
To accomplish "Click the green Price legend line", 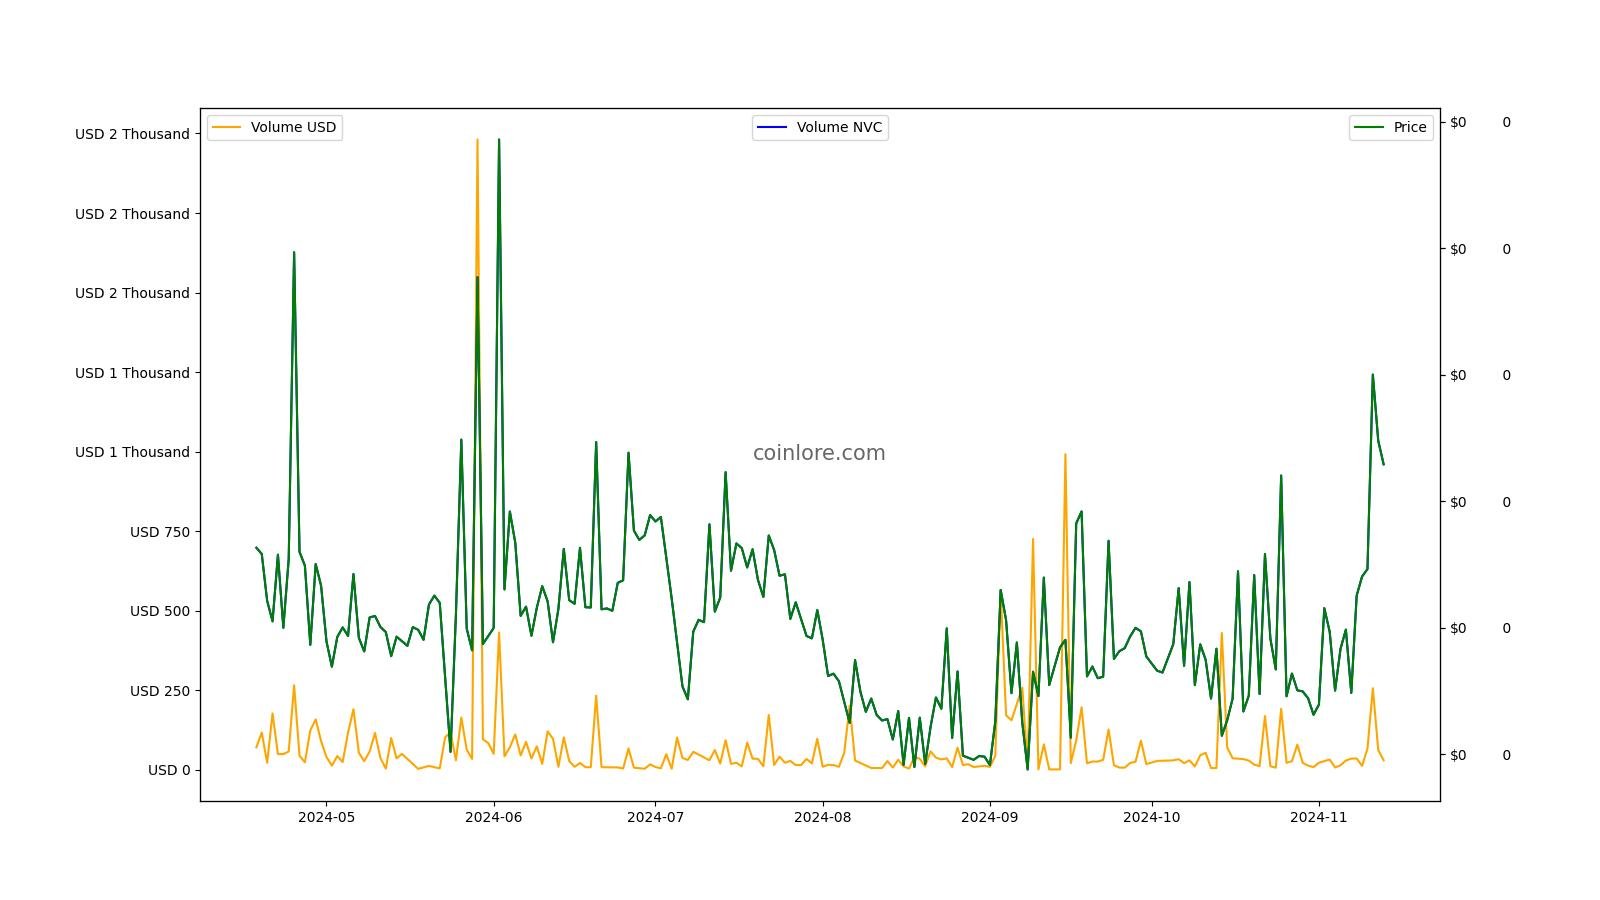I will click(1369, 127).
